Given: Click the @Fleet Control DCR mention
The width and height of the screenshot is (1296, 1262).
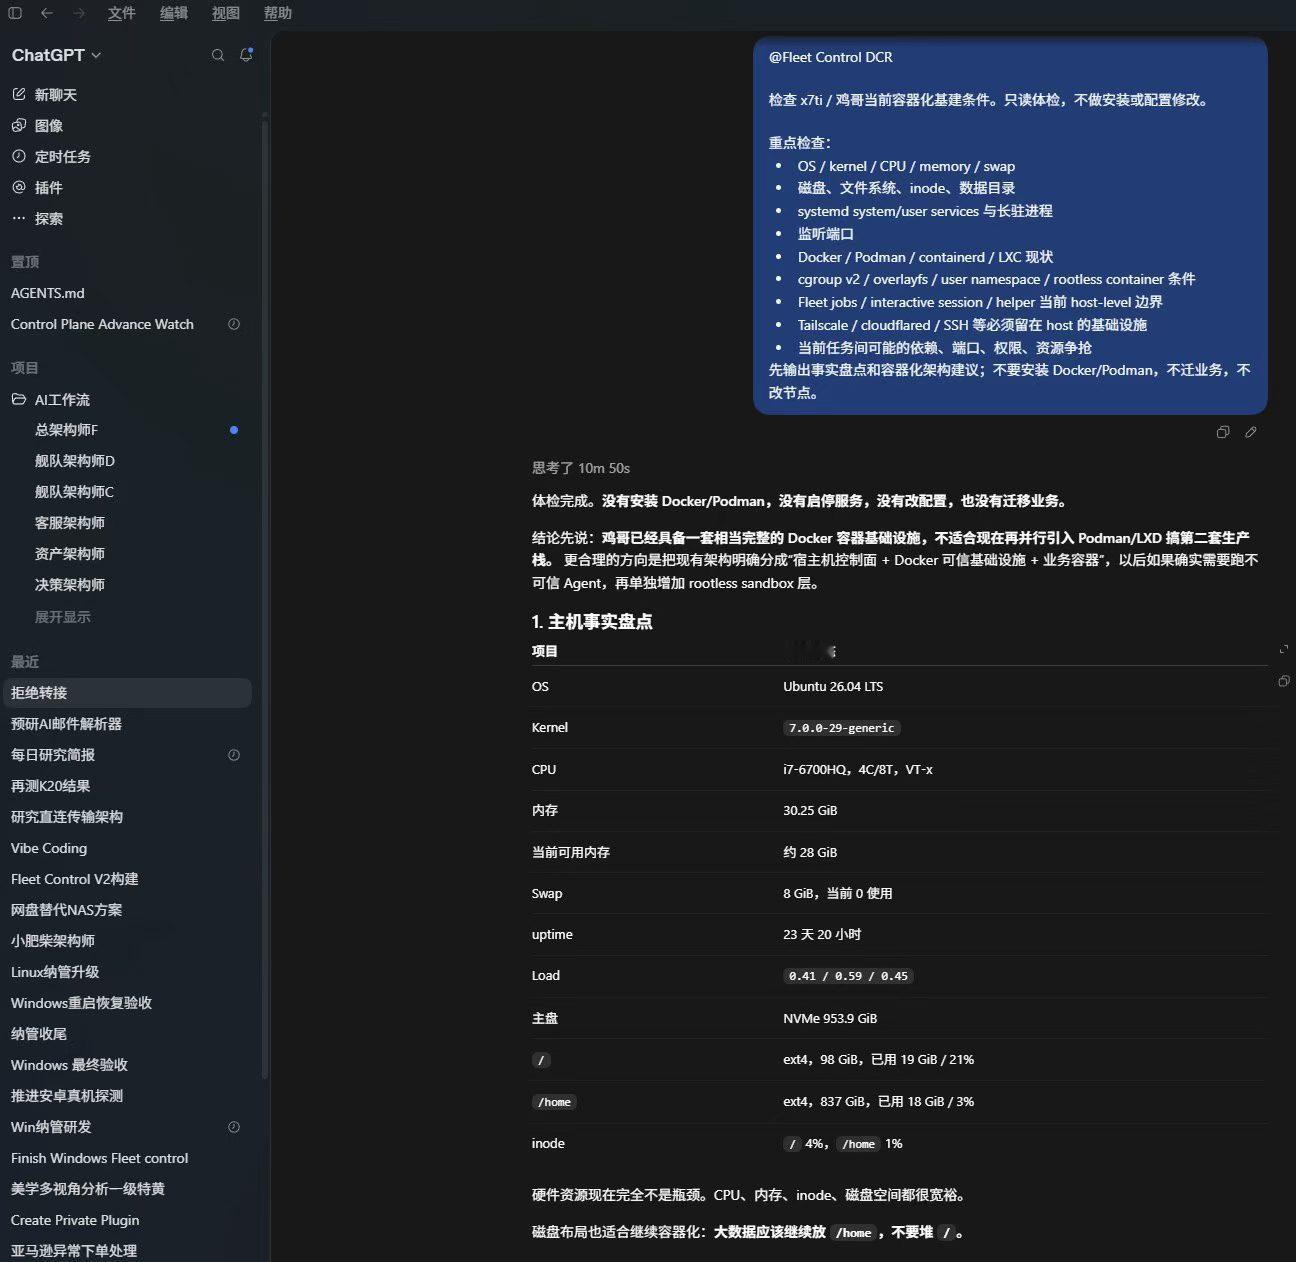Looking at the screenshot, I should pos(831,57).
